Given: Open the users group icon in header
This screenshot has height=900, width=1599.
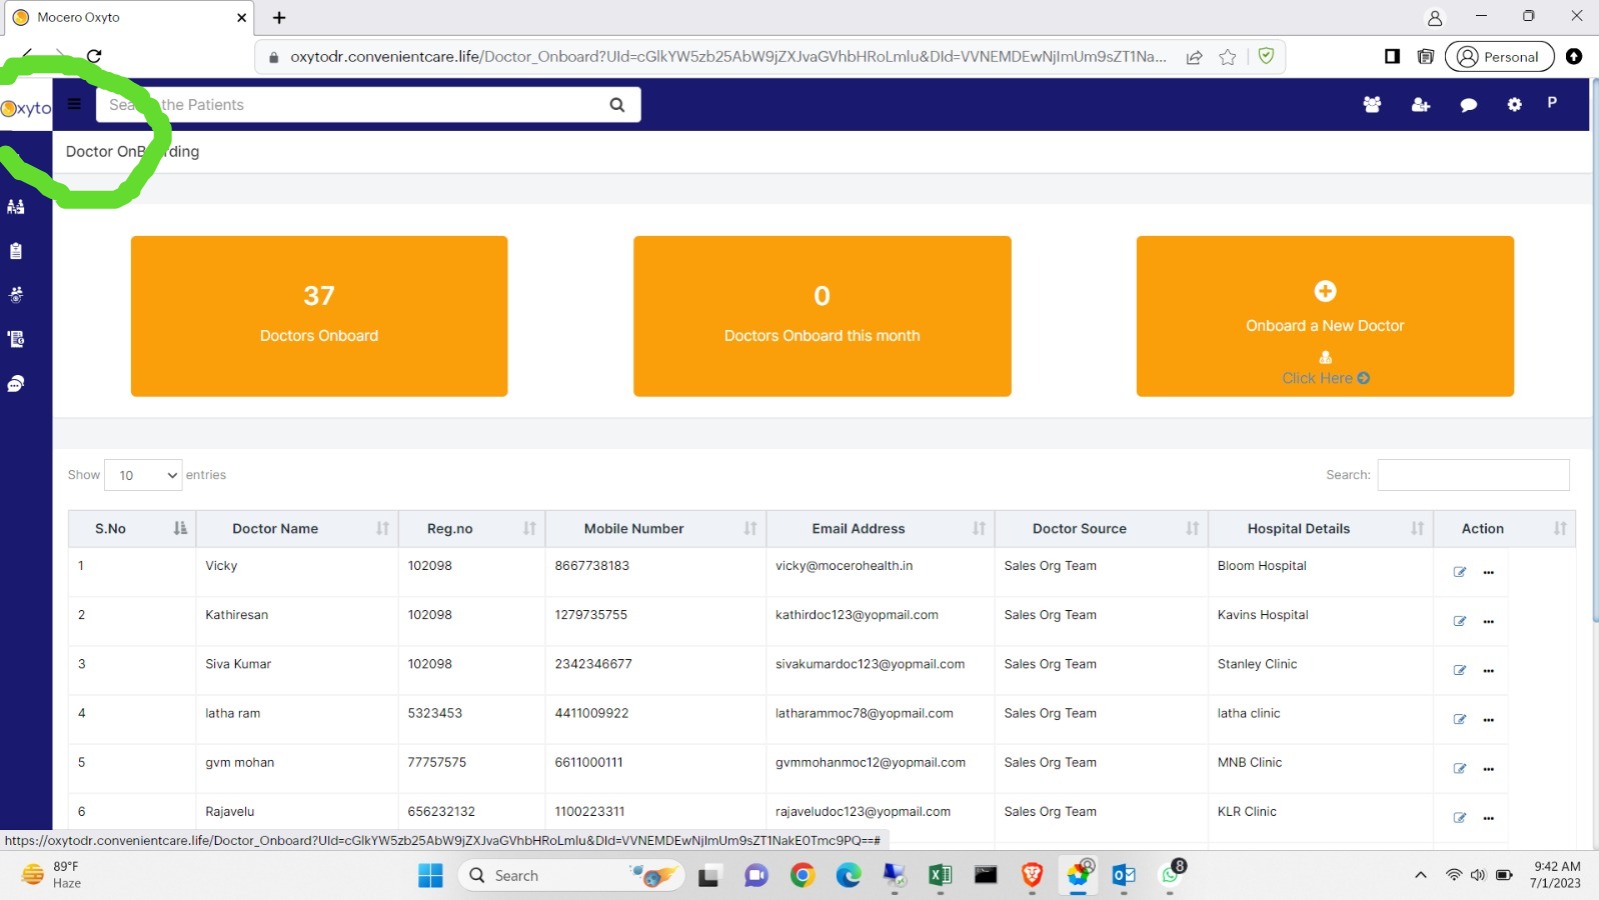Looking at the screenshot, I should (x=1372, y=104).
